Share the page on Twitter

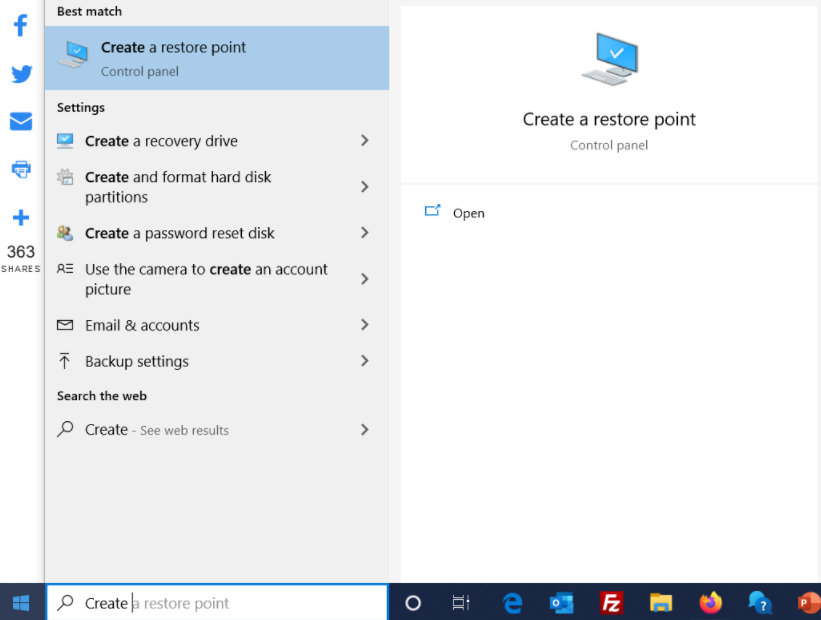point(20,73)
